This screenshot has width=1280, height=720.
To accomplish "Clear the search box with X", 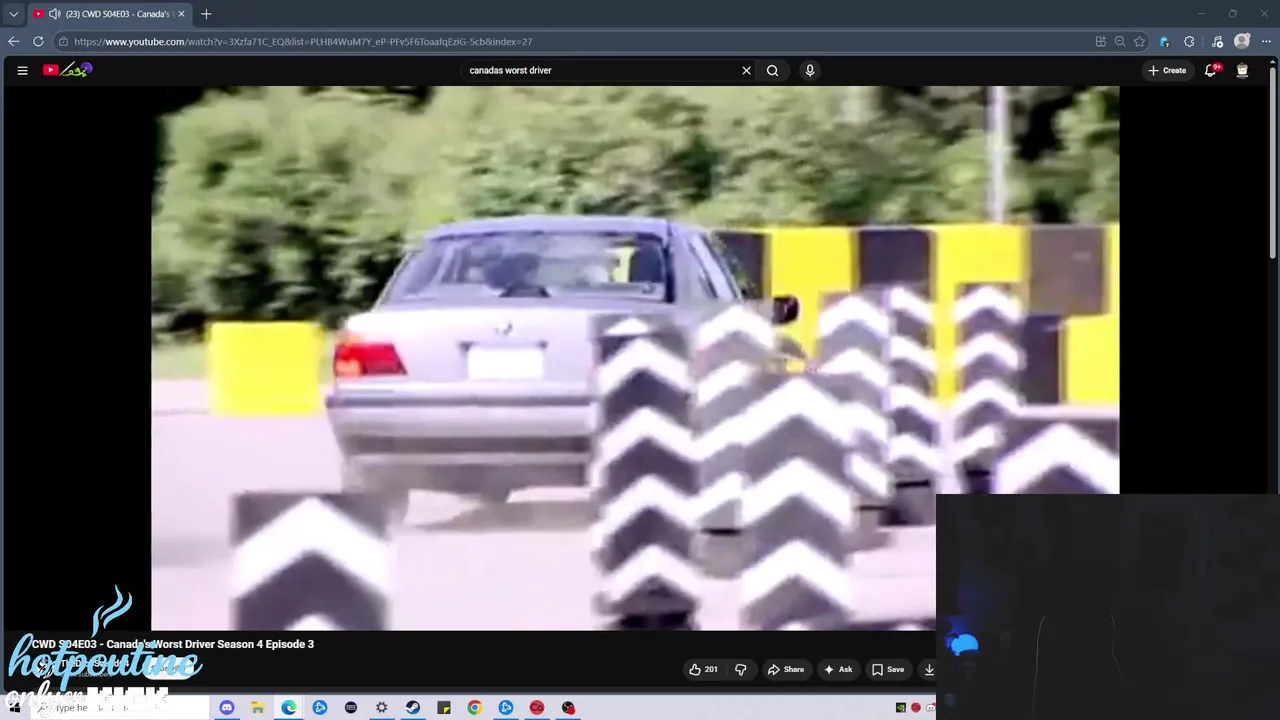I will 746,70.
